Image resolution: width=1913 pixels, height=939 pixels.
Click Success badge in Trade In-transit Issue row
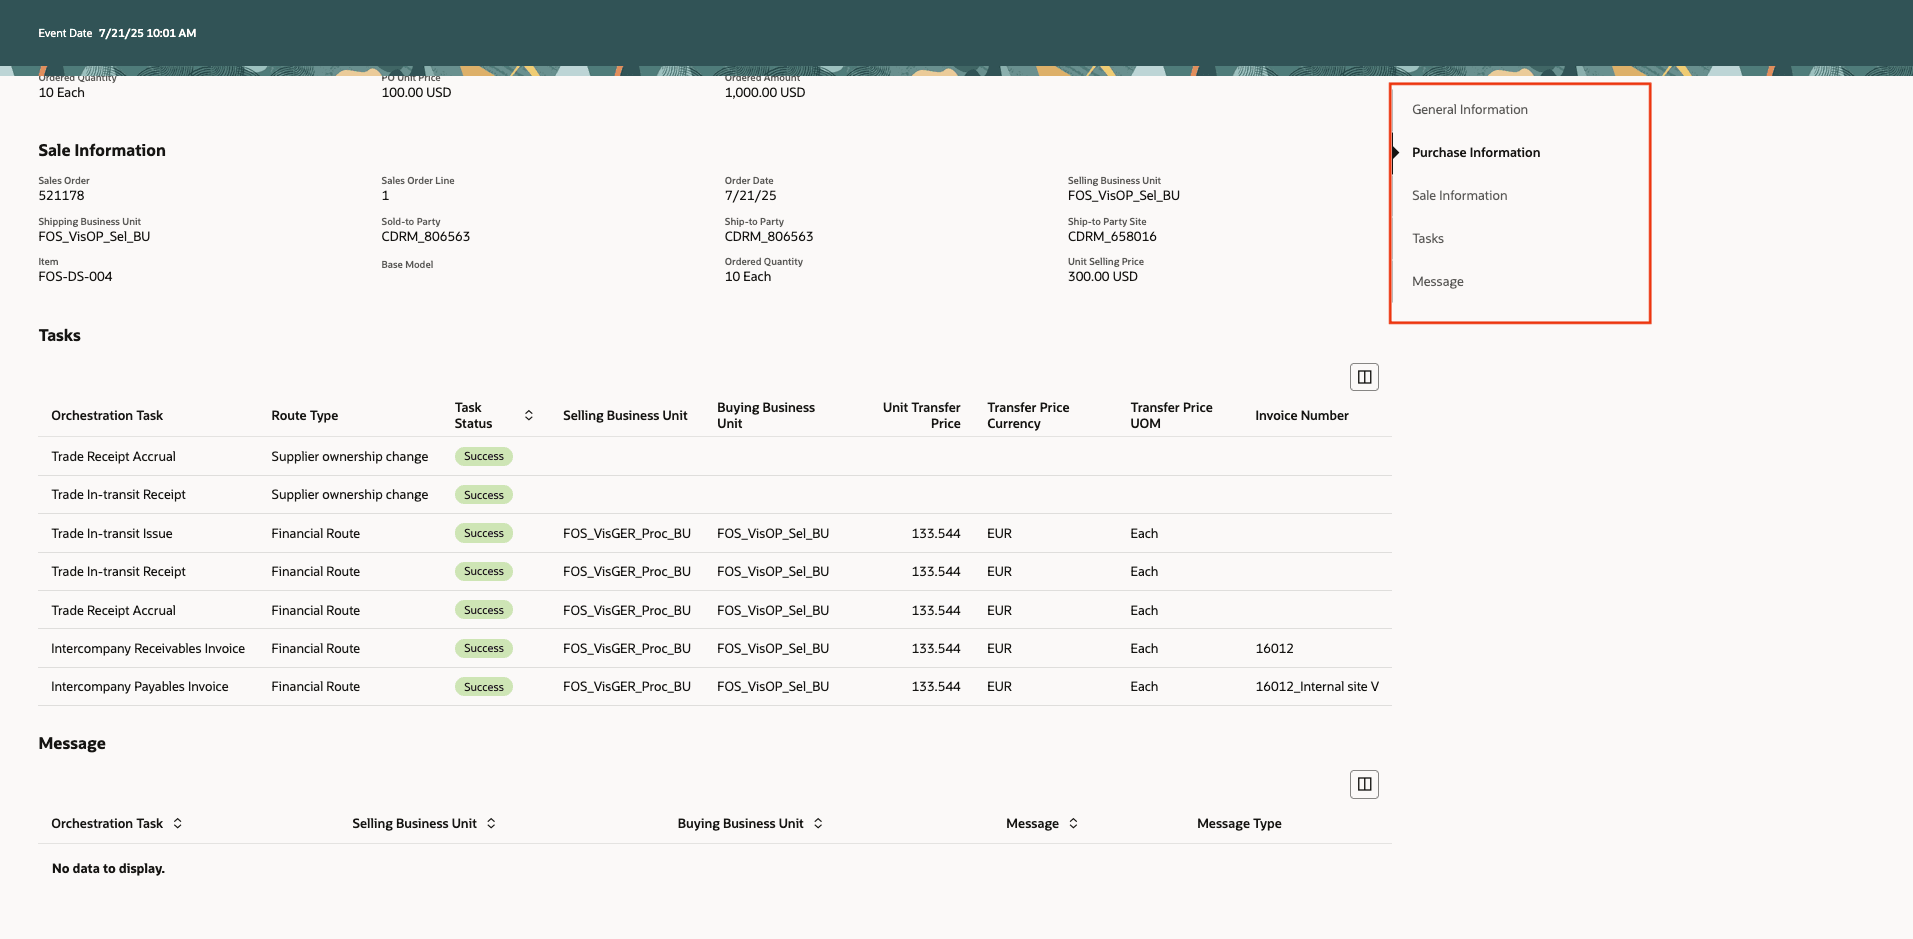(484, 534)
